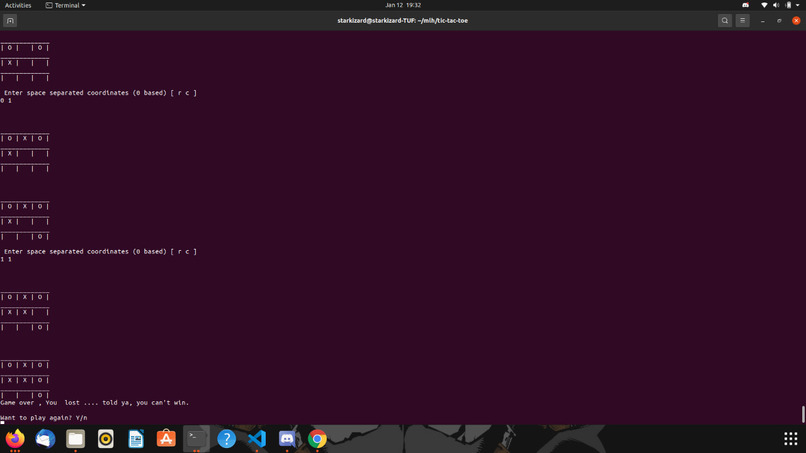Click the 'Game over , You lost' message
The width and height of the screenshot is (806, 453).
click(x=95, y=403)
